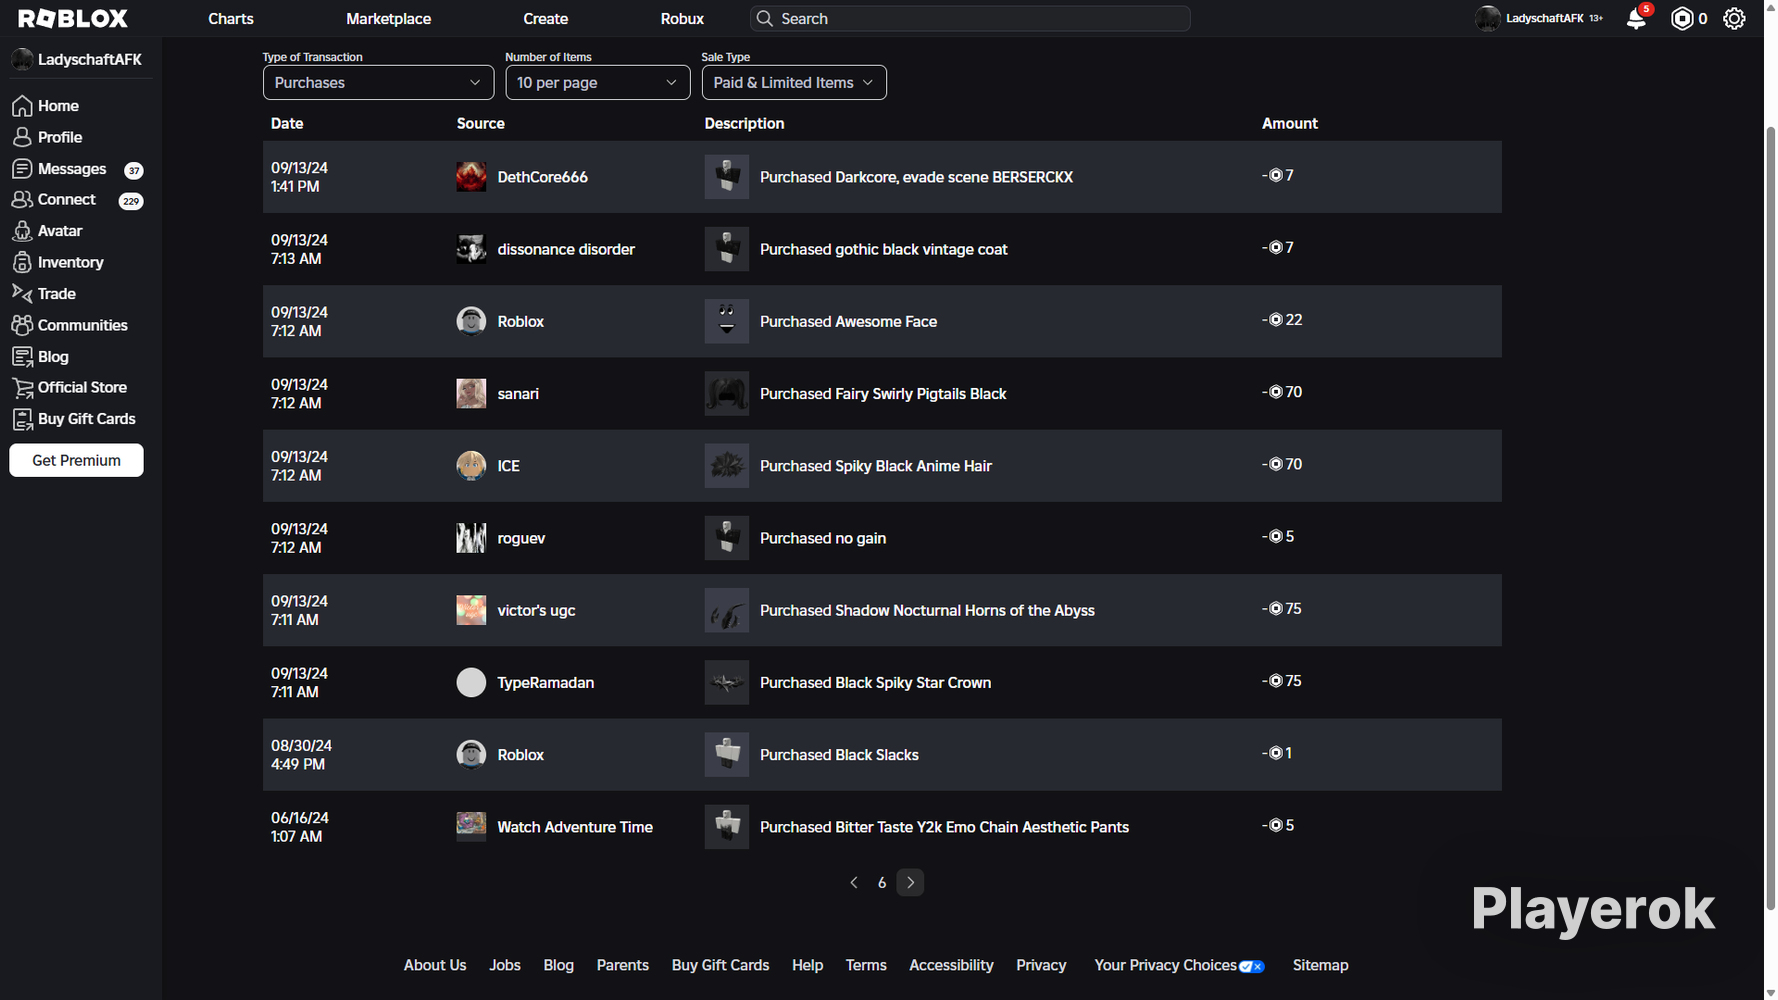The height and width of the screenshot is (1000, 1778).
Task: Go to the Charts tab
Action: point(231,18)
